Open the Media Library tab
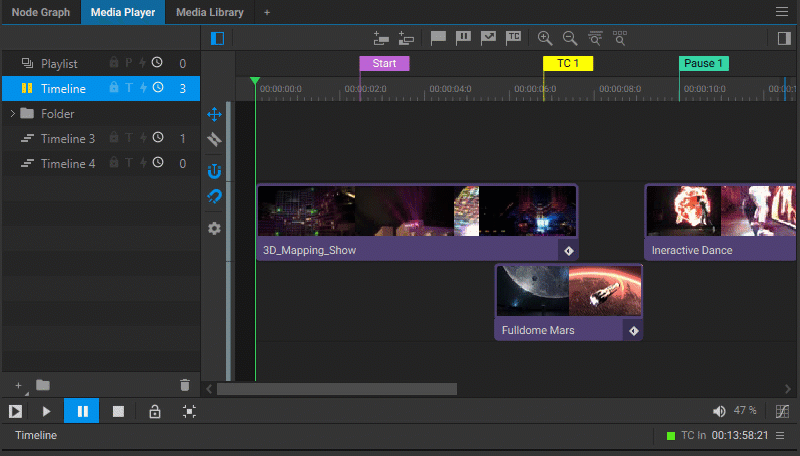The width and height of the screenshot is (800, 456). (x=210, y=12)
